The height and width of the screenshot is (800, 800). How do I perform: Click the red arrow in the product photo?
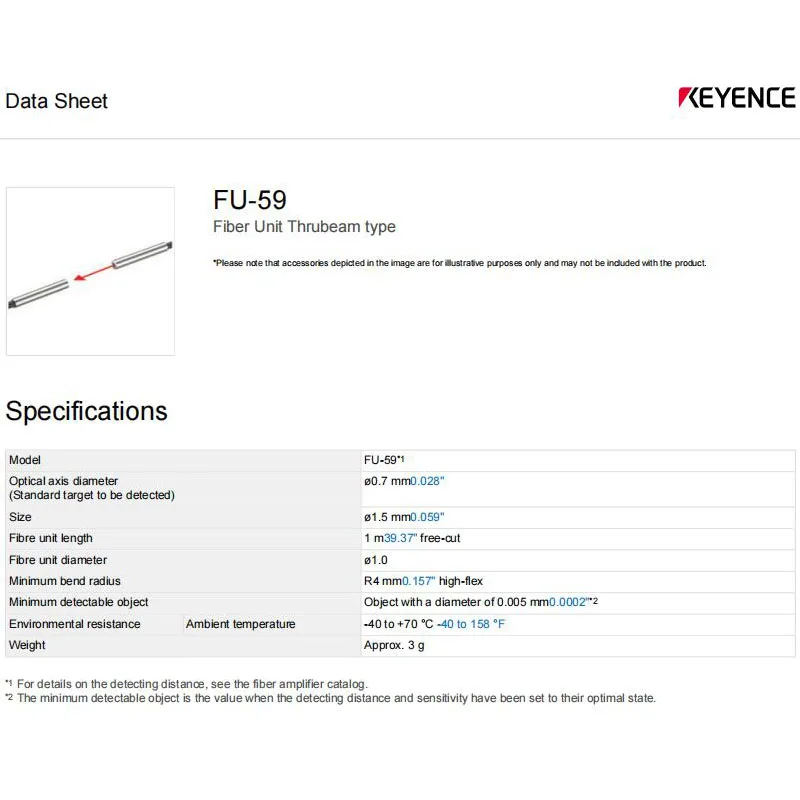tap(91, 272)
